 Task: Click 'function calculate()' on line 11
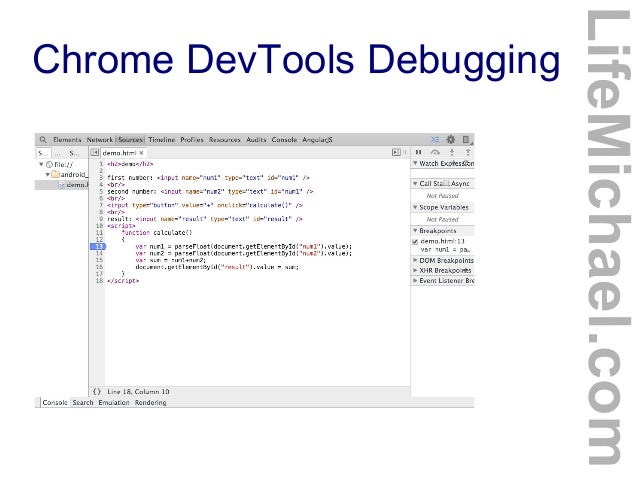(157, 233)
